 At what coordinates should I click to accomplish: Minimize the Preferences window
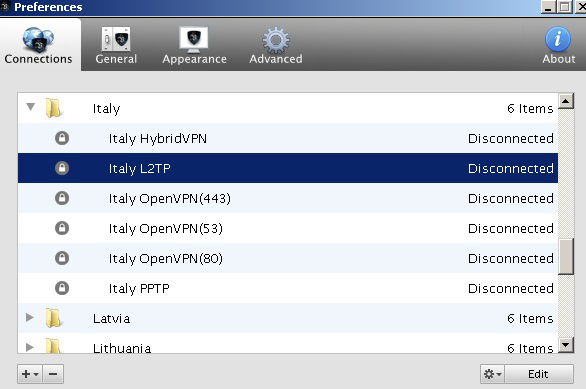coord(548,7)
